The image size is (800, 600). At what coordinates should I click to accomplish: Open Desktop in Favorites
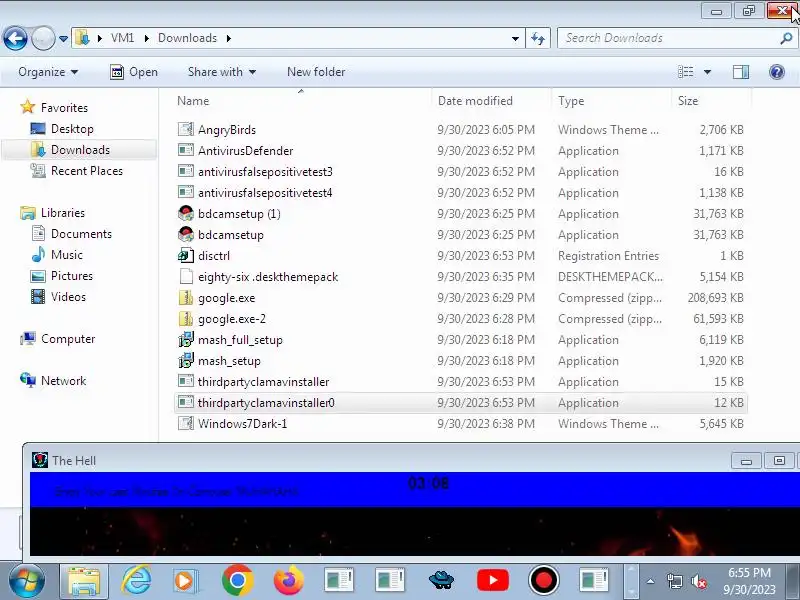coord(72,129)
